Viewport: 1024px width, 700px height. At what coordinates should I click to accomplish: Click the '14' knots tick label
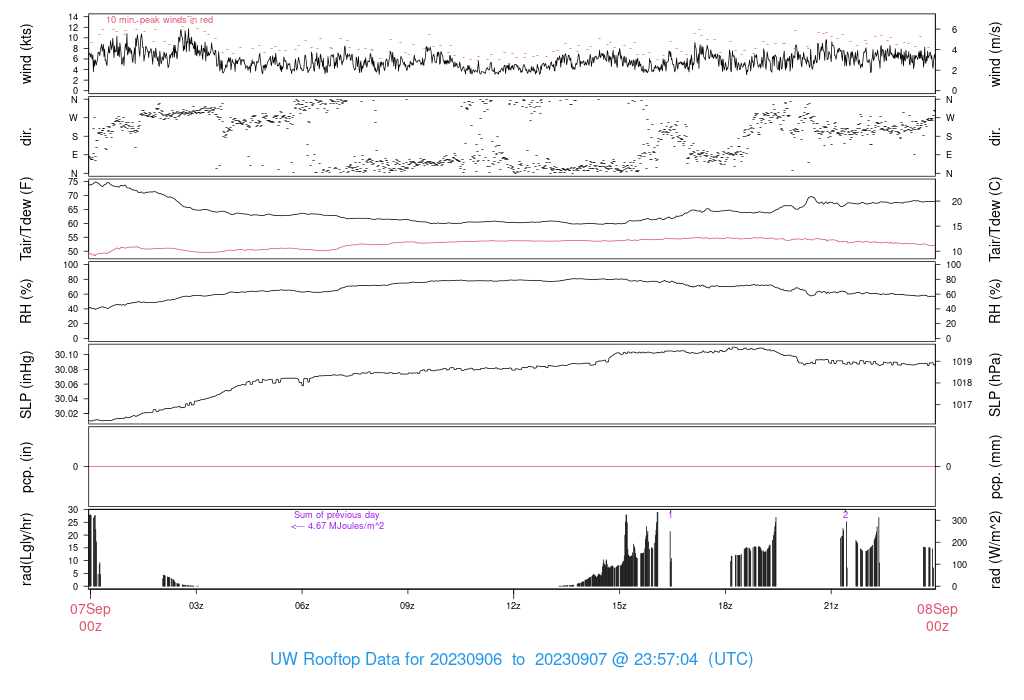[x=73, y=17]
